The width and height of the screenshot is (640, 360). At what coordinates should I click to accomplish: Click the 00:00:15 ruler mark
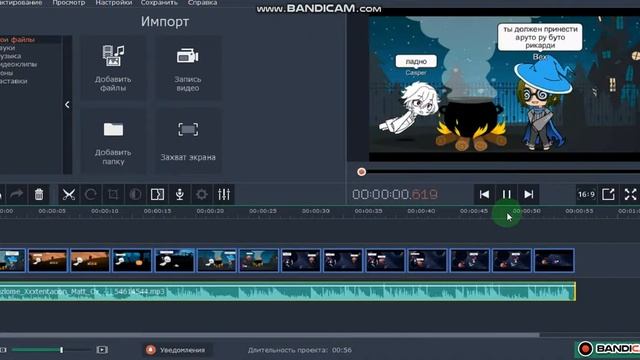point(158,211)
